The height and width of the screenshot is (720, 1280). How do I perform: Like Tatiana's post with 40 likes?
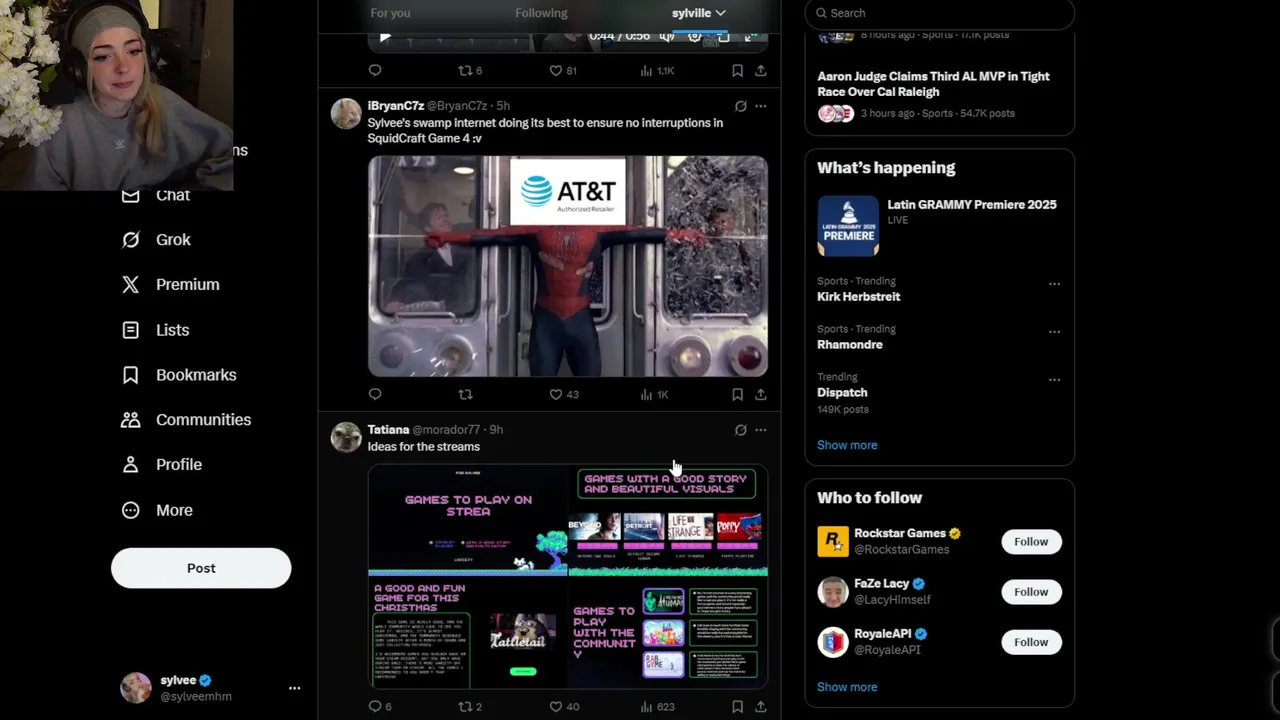click(564, 706)
